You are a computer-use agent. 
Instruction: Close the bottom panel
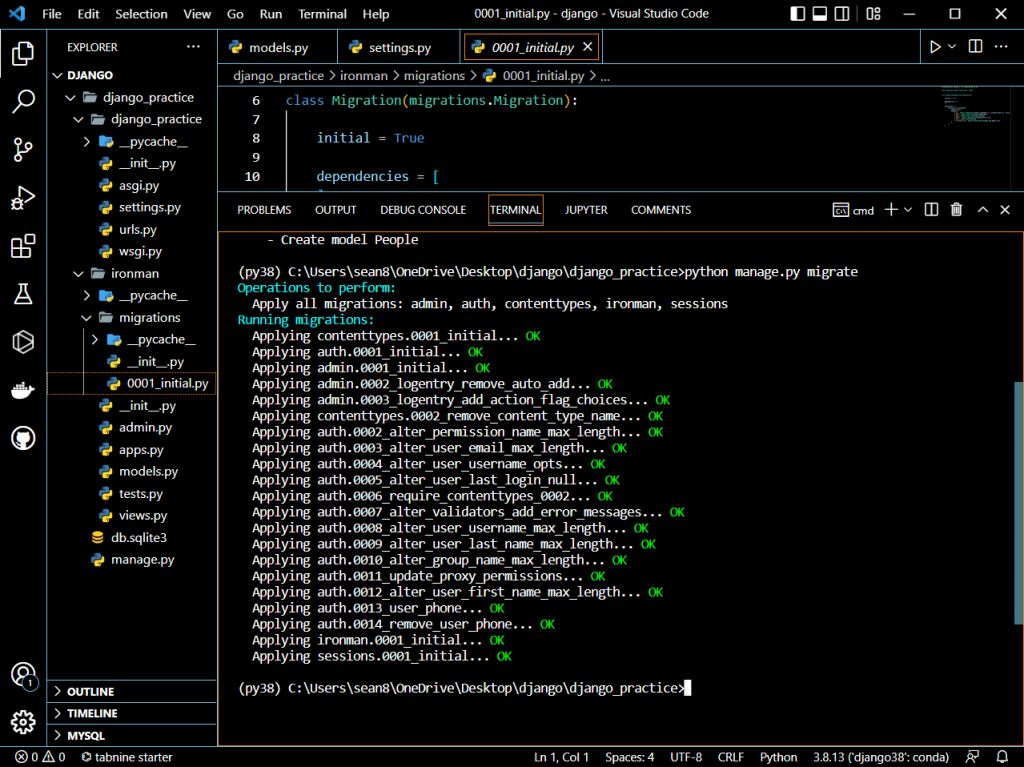point(1005,210)
